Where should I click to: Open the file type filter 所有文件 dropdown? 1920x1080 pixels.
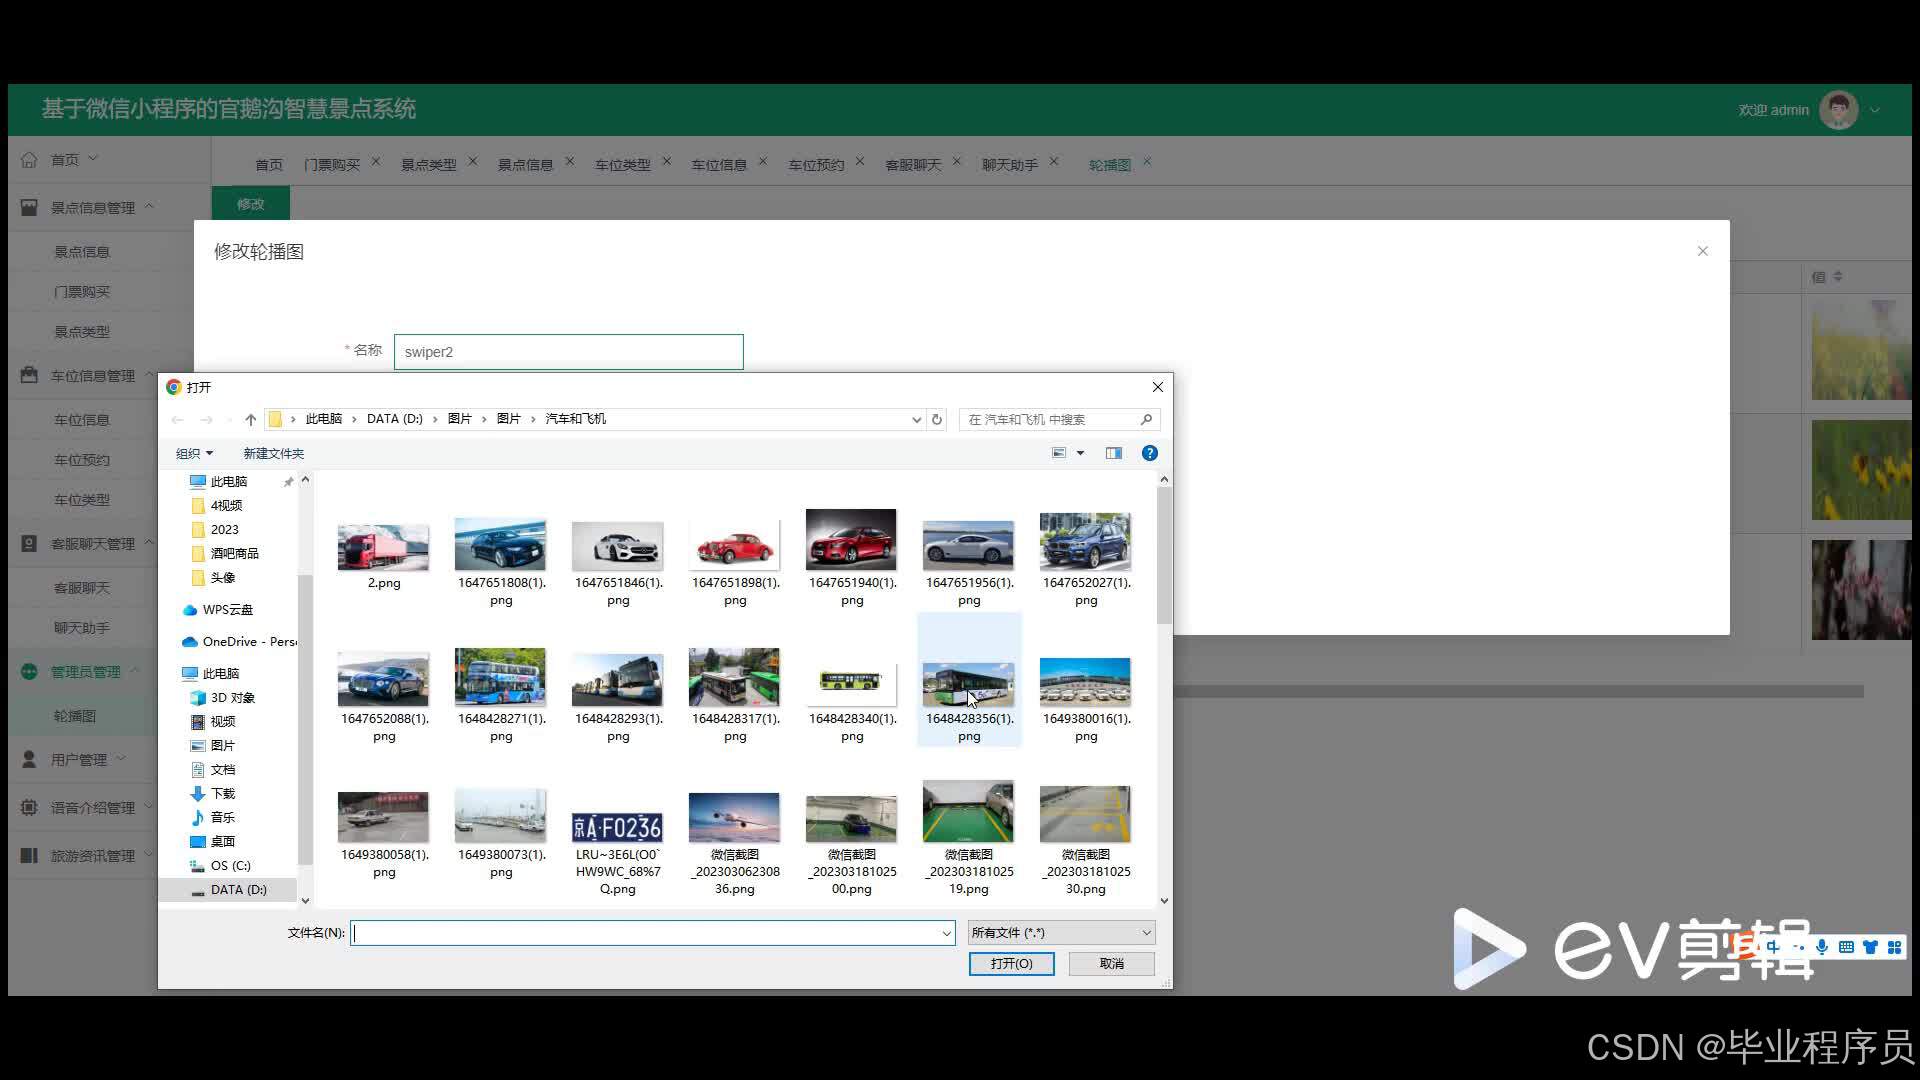point(1060,933)
